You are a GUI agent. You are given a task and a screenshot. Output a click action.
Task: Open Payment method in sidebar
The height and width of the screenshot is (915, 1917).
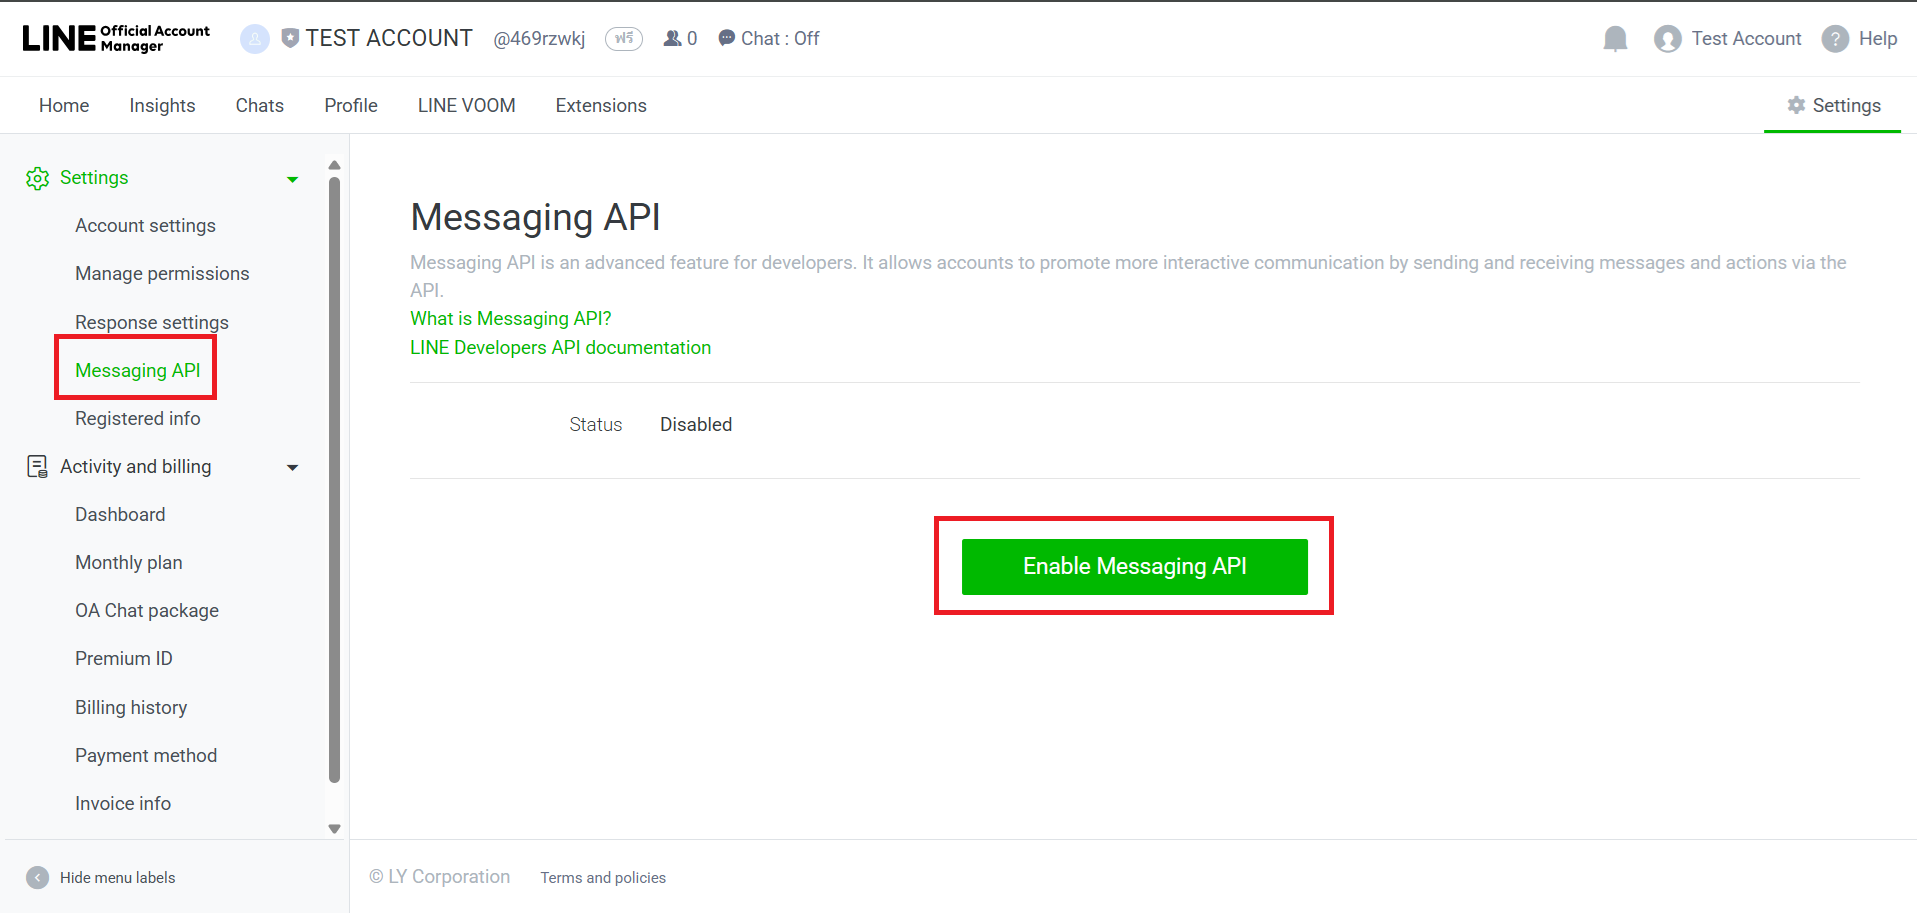click(146, 755)
